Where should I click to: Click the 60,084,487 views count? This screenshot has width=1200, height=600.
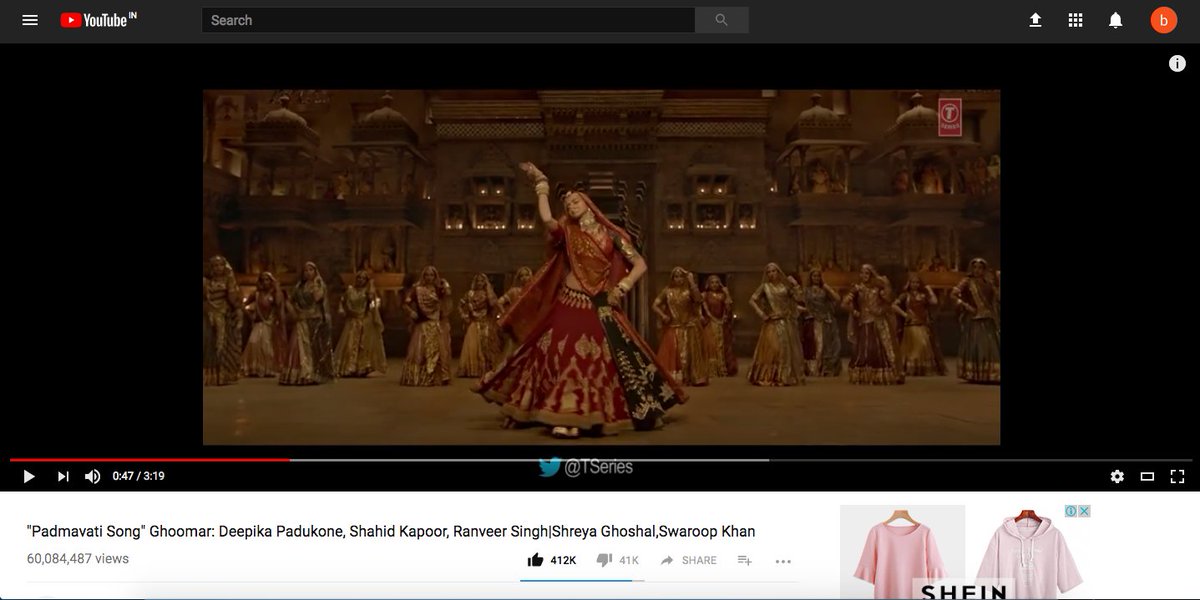click(x=78, y=559)
